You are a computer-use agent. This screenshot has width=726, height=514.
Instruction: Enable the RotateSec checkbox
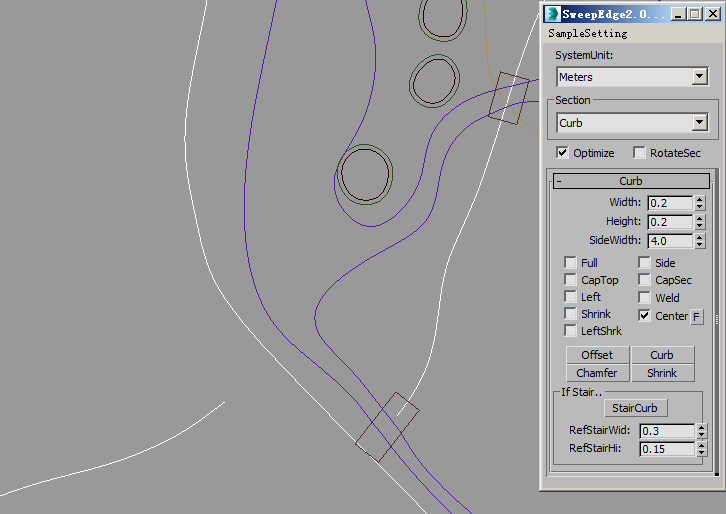click(x=639, y=152)
